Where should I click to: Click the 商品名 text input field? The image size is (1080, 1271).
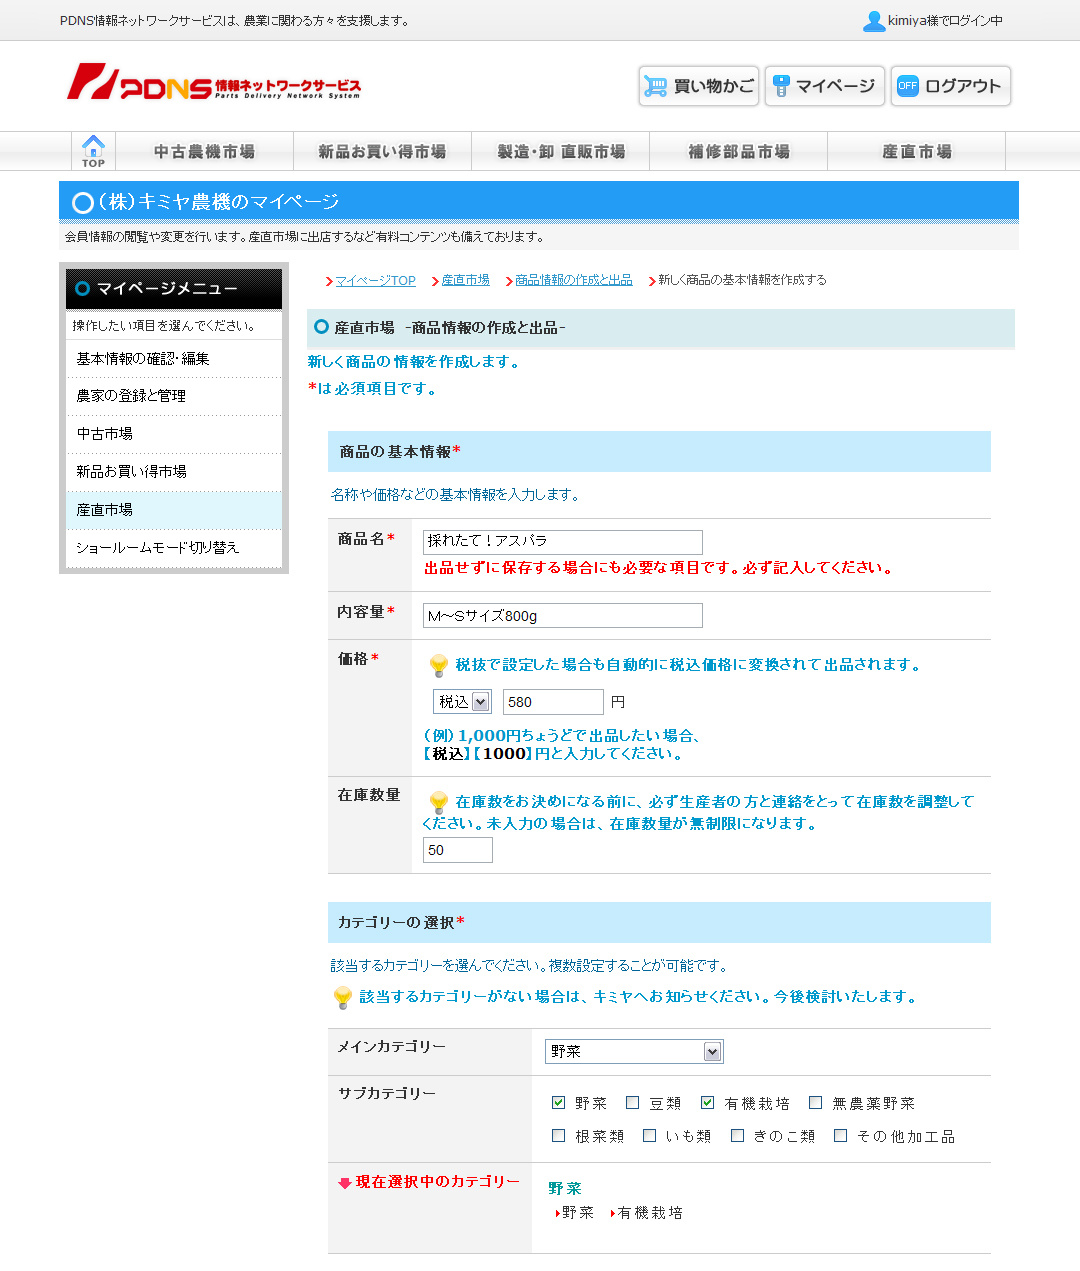click(x=562, y=541)
